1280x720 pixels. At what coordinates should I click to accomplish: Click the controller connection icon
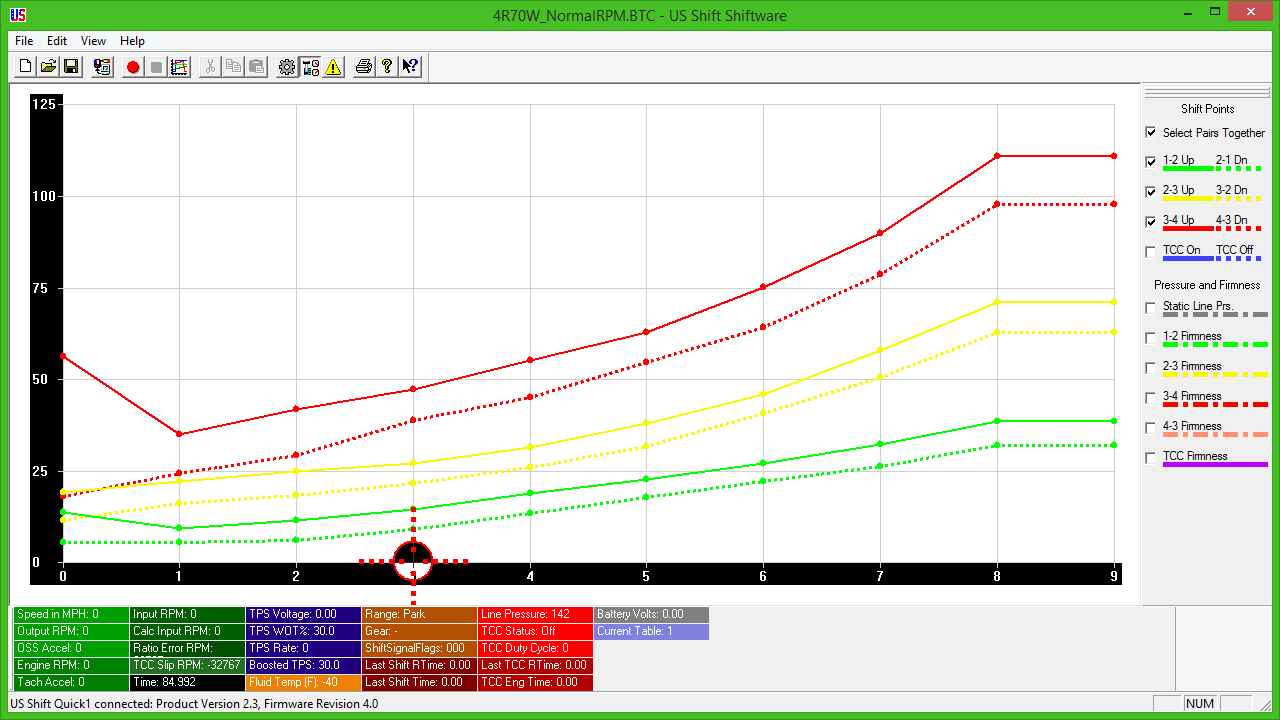click(x=102, y=67)
